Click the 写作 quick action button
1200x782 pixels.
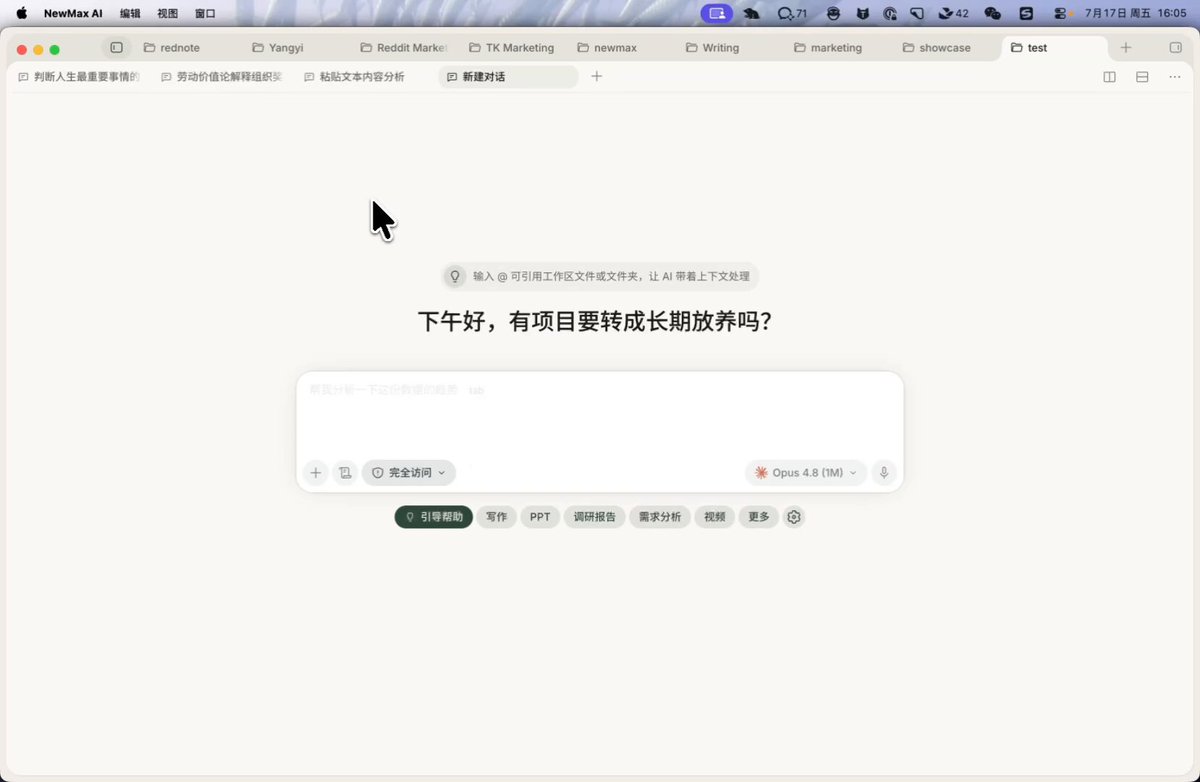[x=496, y=517]
